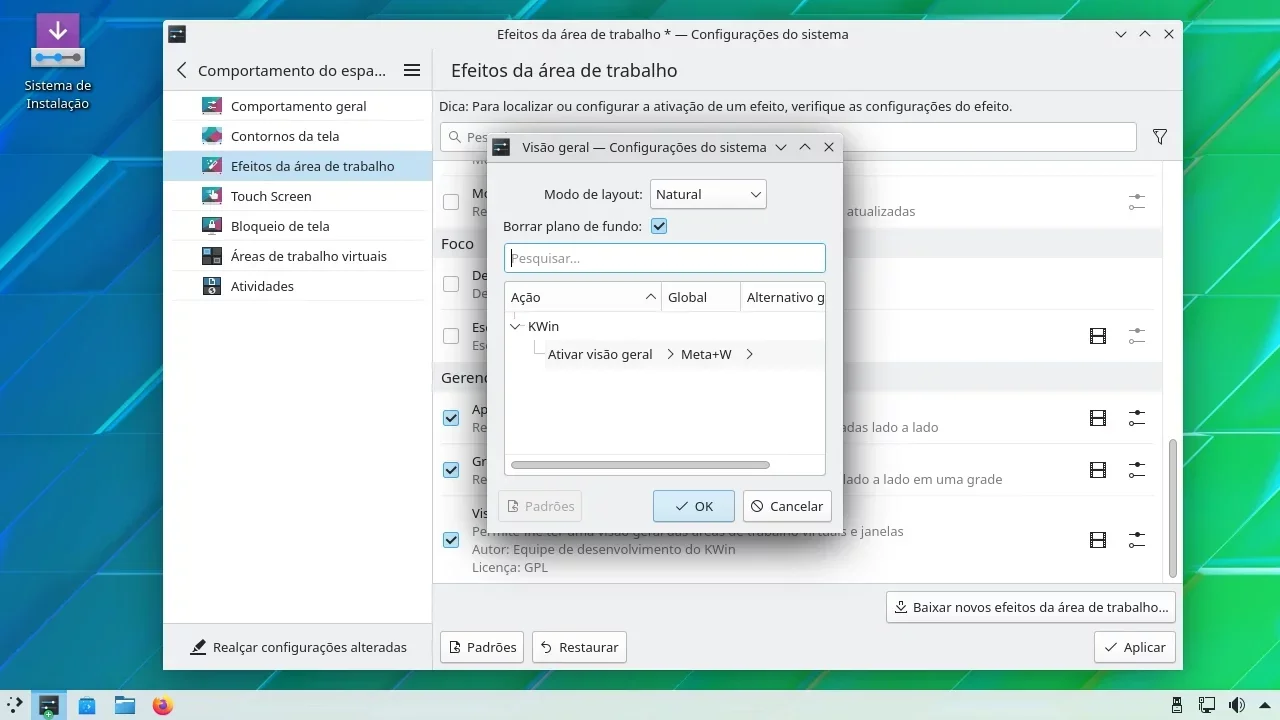The image size is (1280, 720).
Task: Focus the Pesquisar field in the dialog
Action: 665,258
